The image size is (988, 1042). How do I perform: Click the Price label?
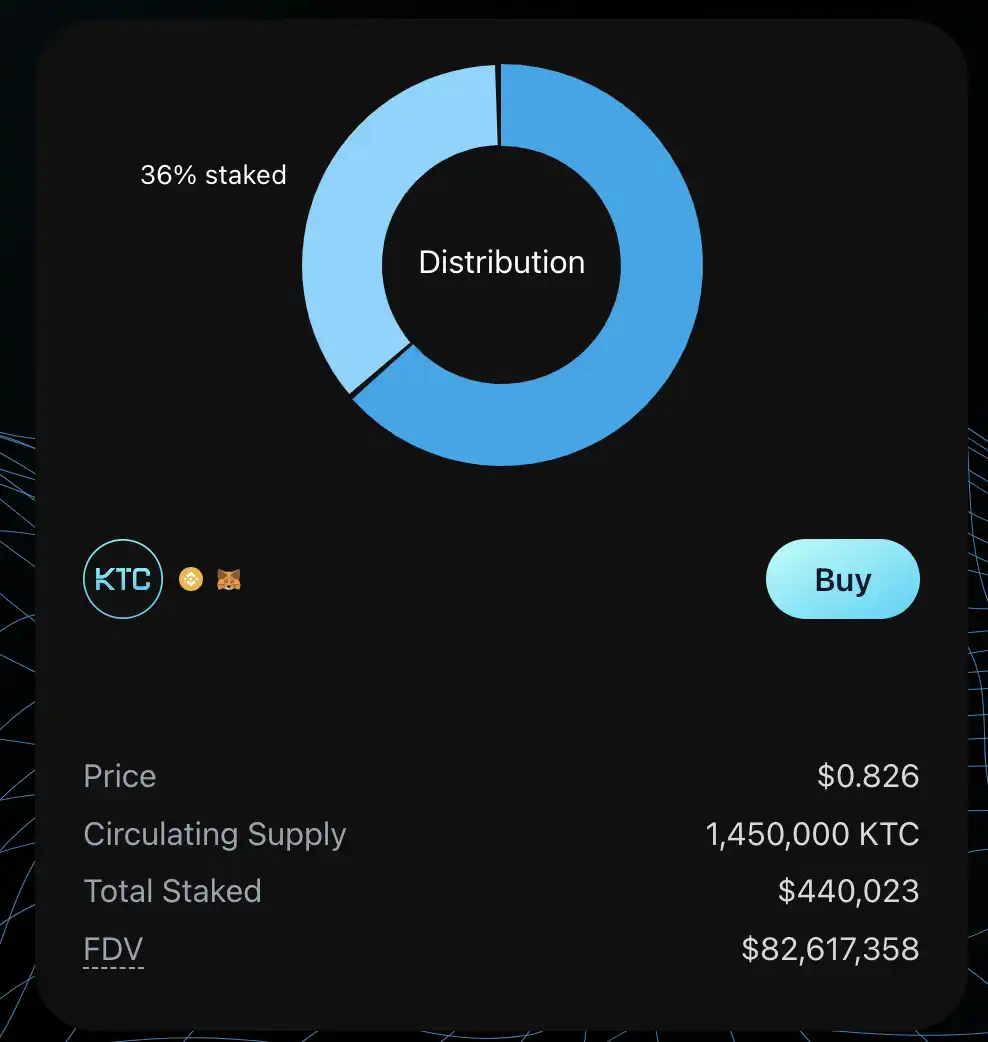(120, 776)
